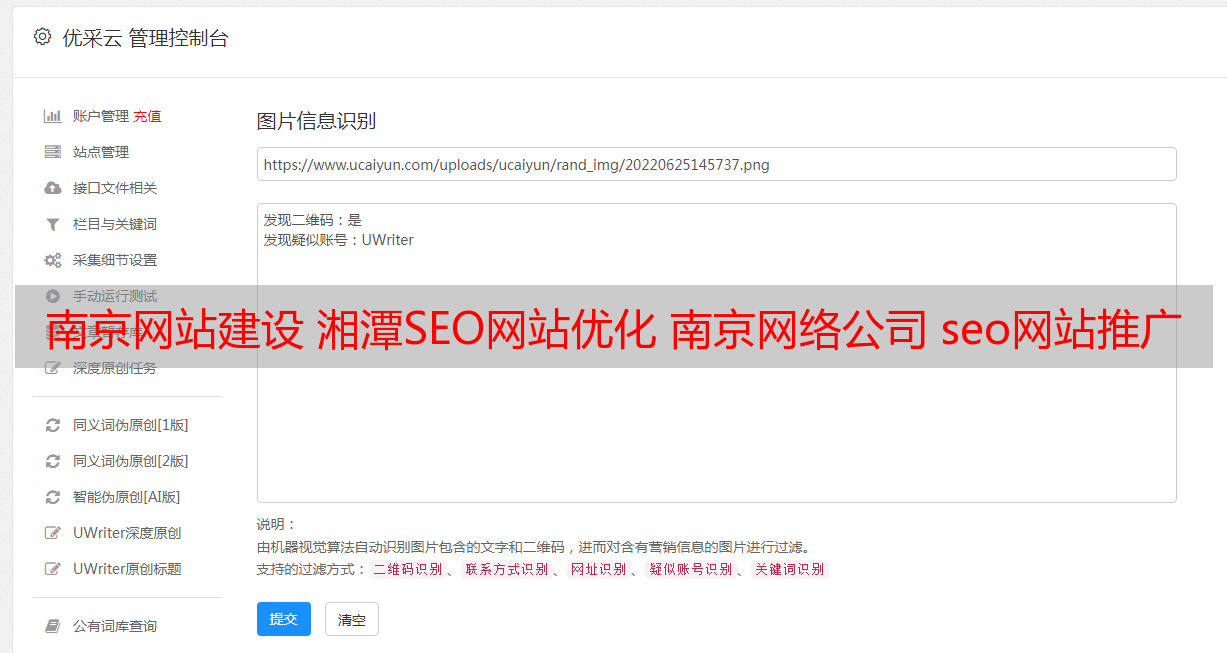
Task: Open 同义词伪原创[2版] tool
Action: (131, 461)
